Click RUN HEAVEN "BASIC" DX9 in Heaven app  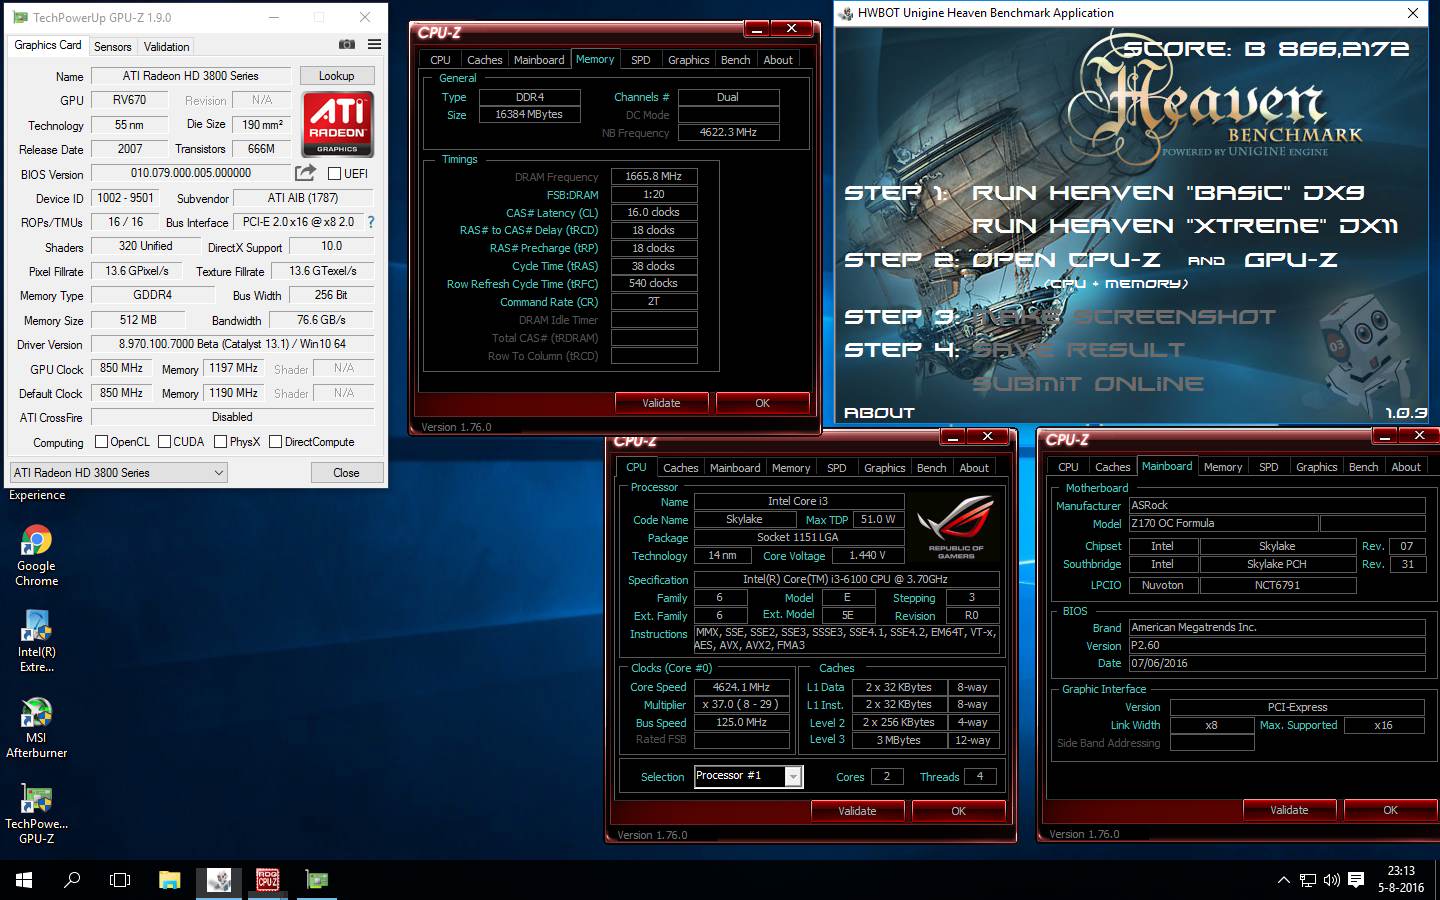1168,193
